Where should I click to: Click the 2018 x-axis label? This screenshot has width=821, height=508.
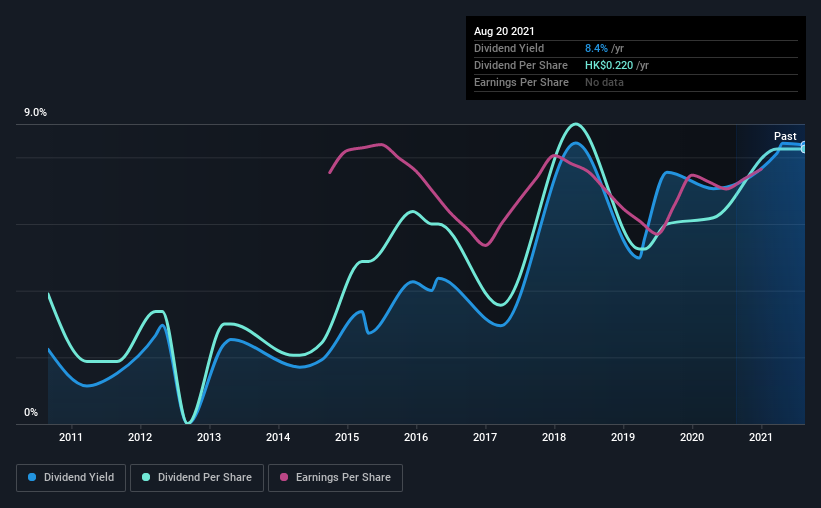click(554, 437)
